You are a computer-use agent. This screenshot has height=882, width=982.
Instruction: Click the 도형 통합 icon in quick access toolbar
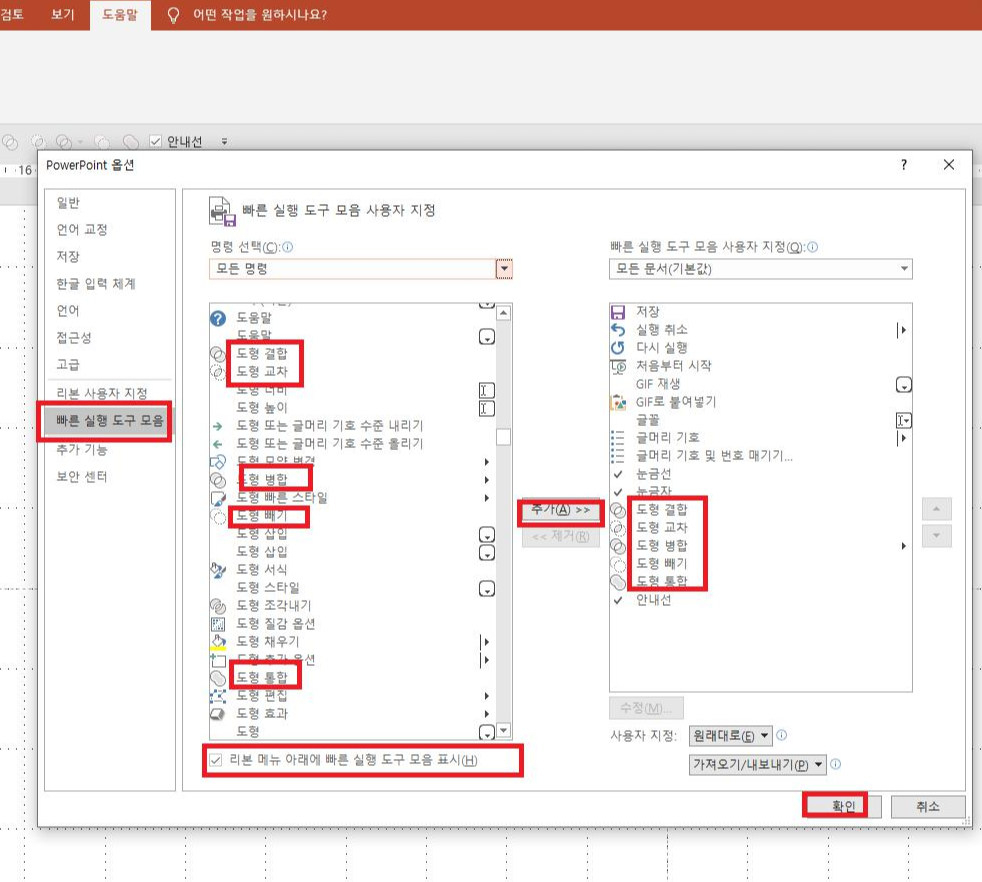pyautogui.click(x=130, y=142)
